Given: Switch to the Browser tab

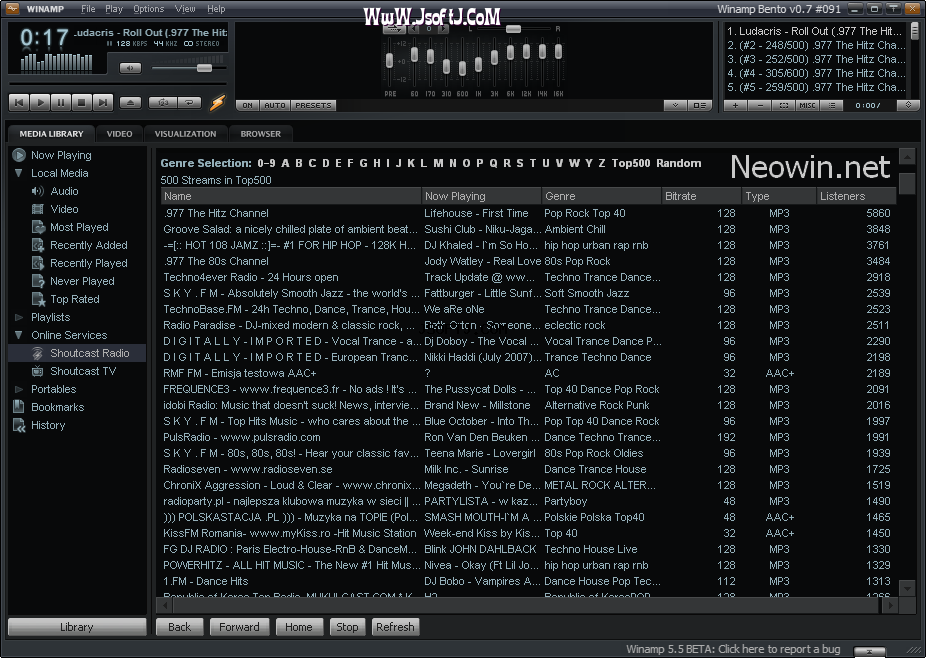Looking at the screenshot, I should (x=260, y=134).
